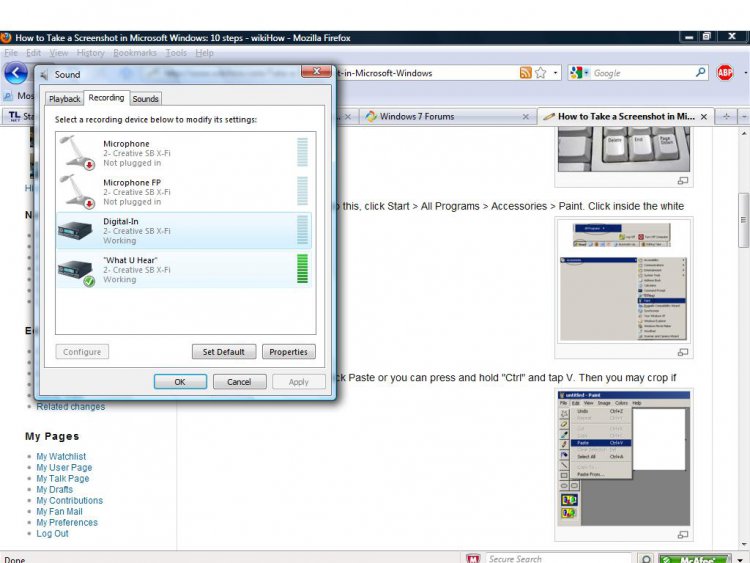Open the View menu in Firefox
Image resolution: width=750 pixels, height=563 pixels.
pyautogui.click(x=58, y=53)
